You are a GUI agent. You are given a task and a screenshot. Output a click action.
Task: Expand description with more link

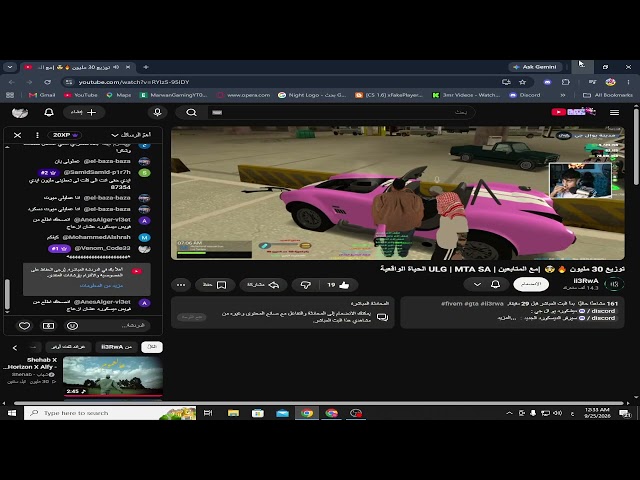click(x=507, y=318)
